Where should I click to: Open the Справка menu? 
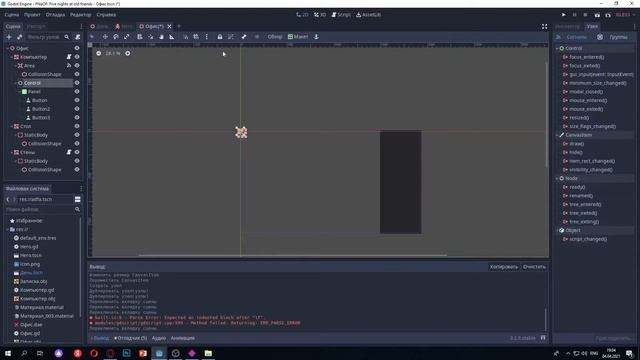click(106, 15)
